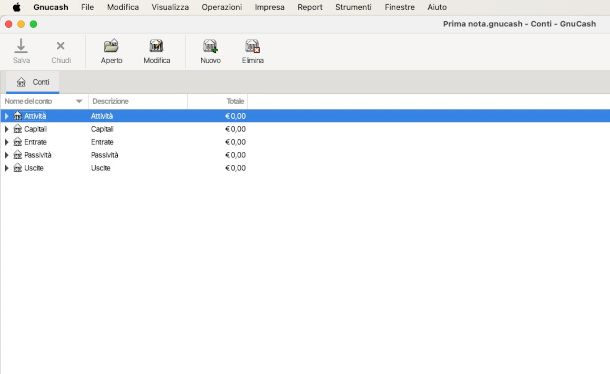
Task: Open the Gnucash application menu
Action: pyautogui.click(x=51, y=7)
